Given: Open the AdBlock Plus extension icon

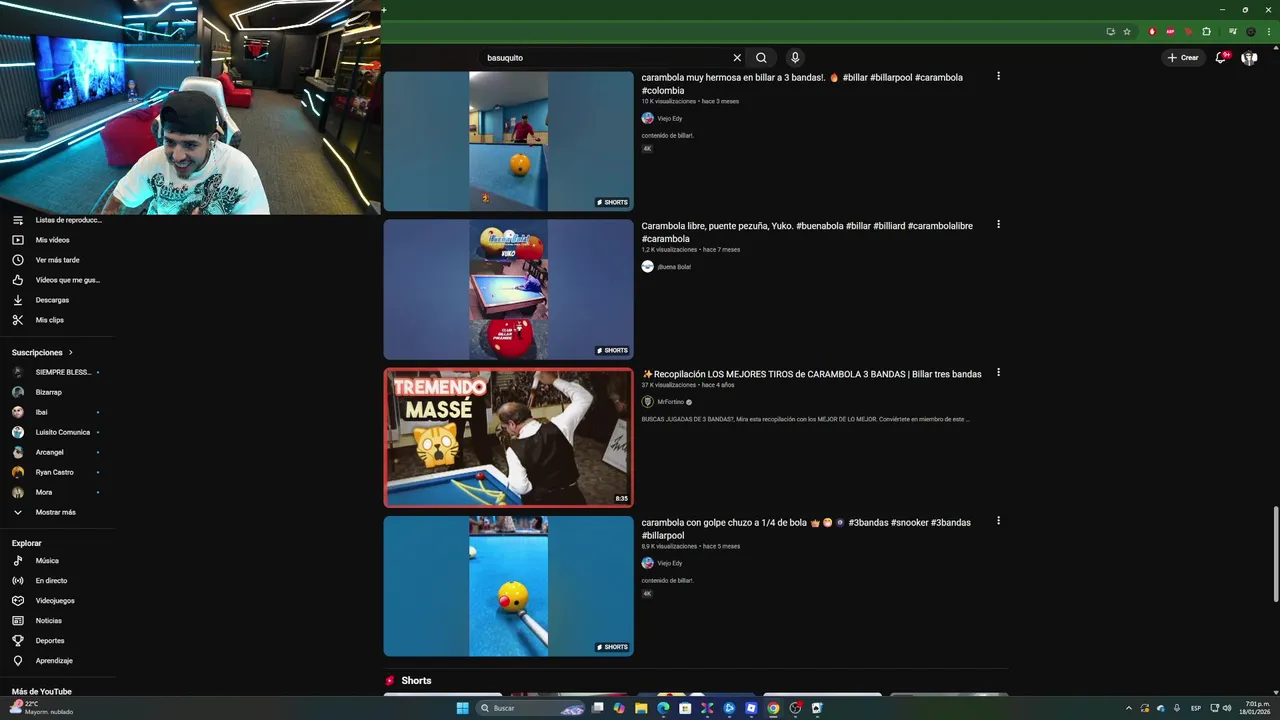Looking at the screenshot, I should pos(1170,31).
